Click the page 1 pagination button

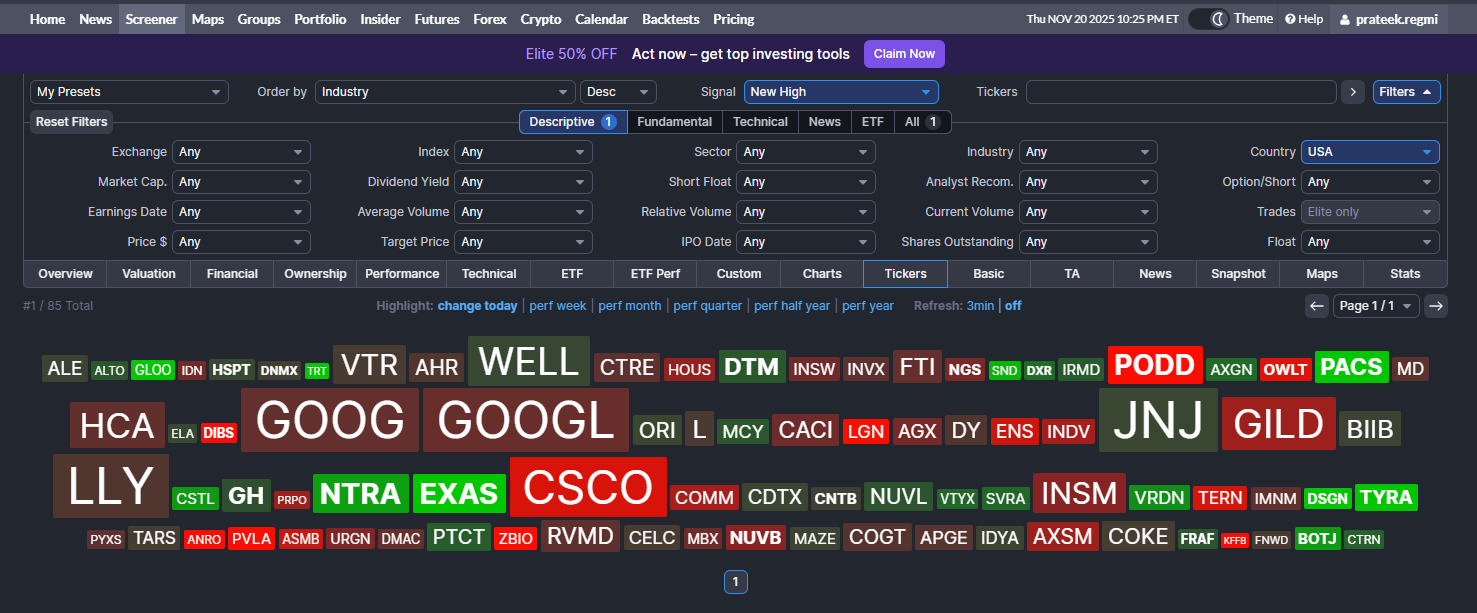point(736,582)
